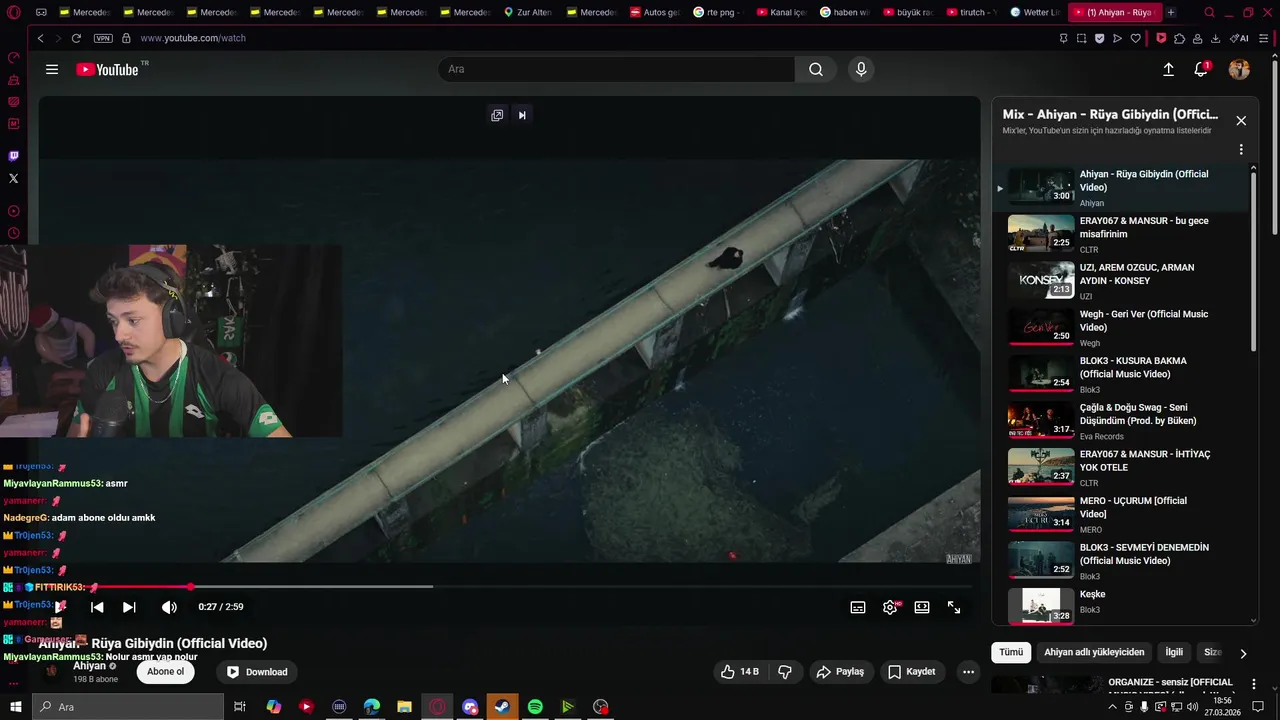Screen dimensions: 1280x720
Task: Toggle the VPN badge in address bar
Action: pos(103,38)
